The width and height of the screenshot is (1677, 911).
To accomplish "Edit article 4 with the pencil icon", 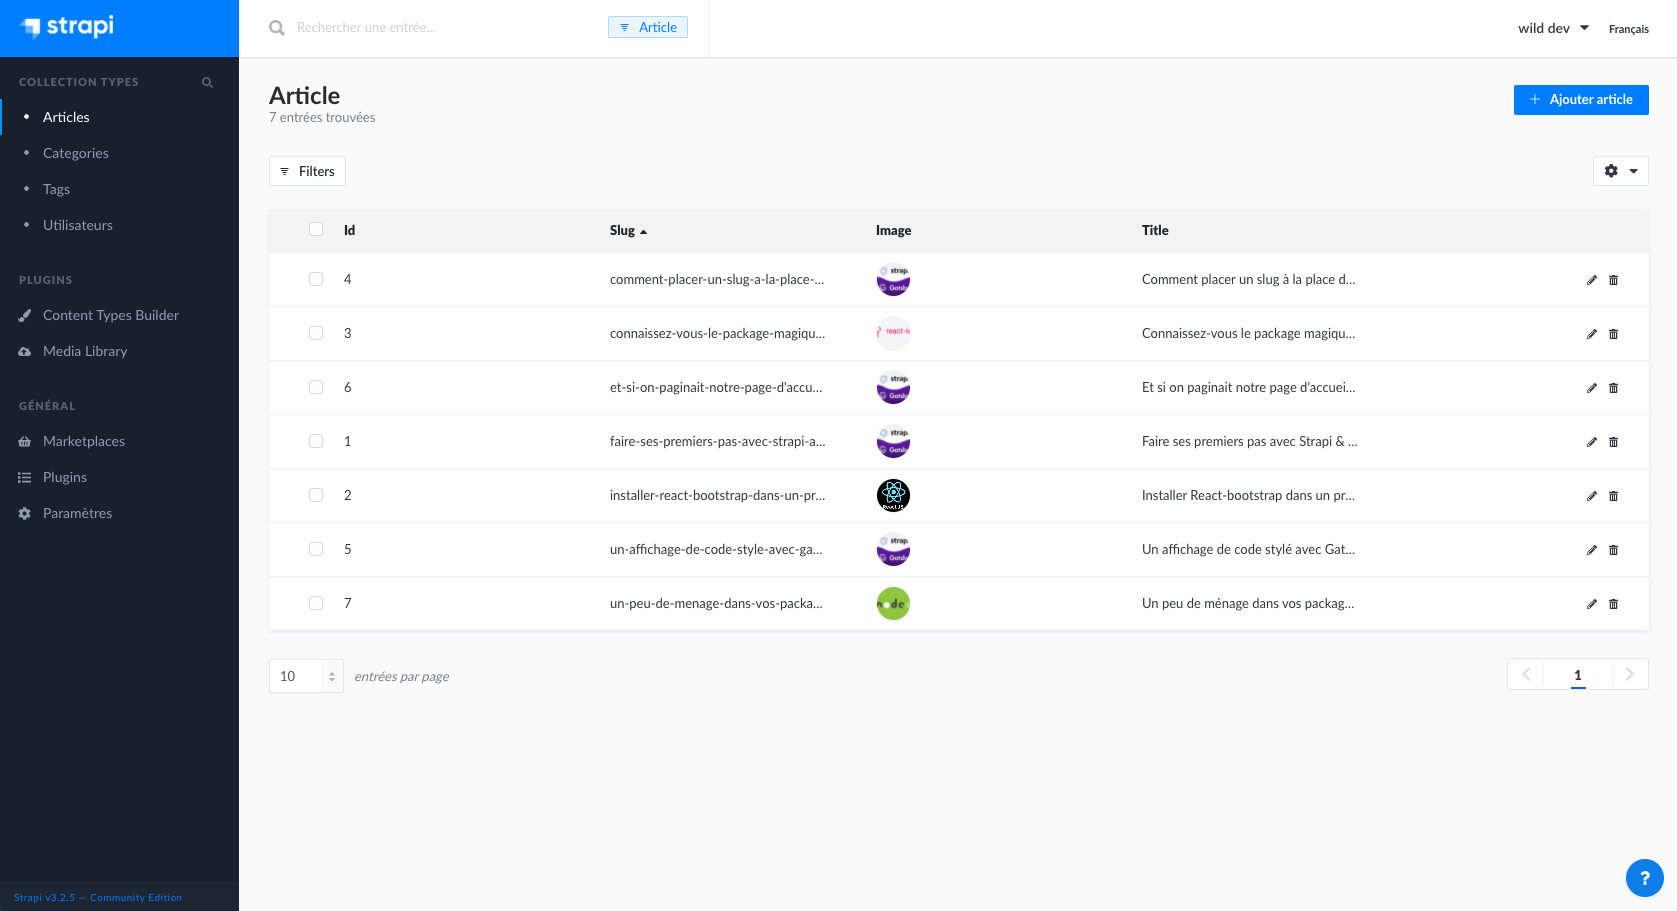I will coord(1592,280).
